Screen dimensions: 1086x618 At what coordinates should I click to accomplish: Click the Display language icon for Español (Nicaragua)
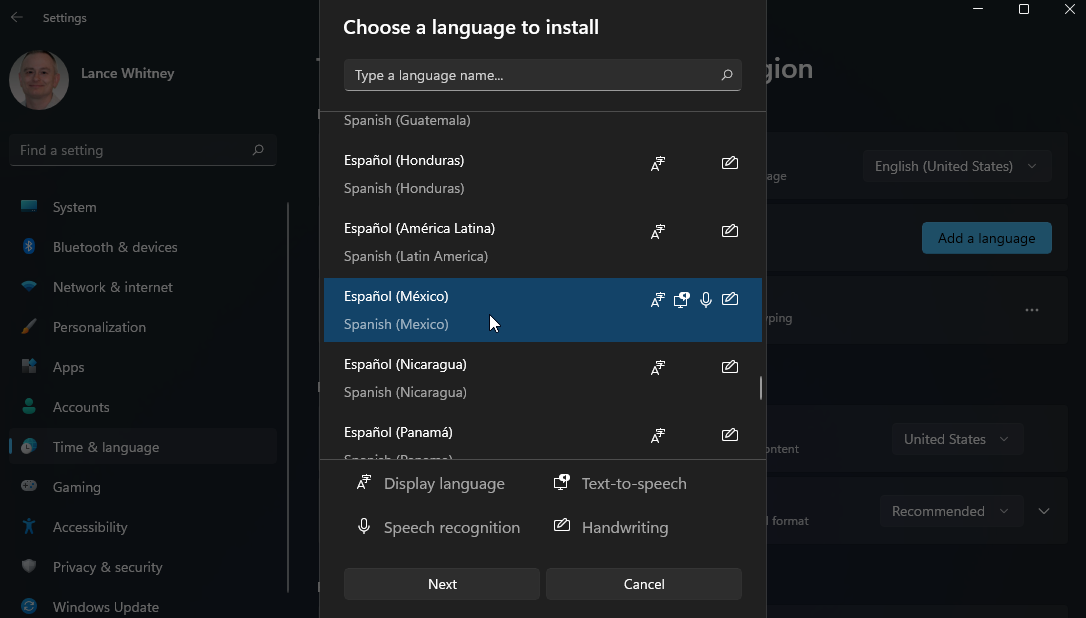pos(658,367)
